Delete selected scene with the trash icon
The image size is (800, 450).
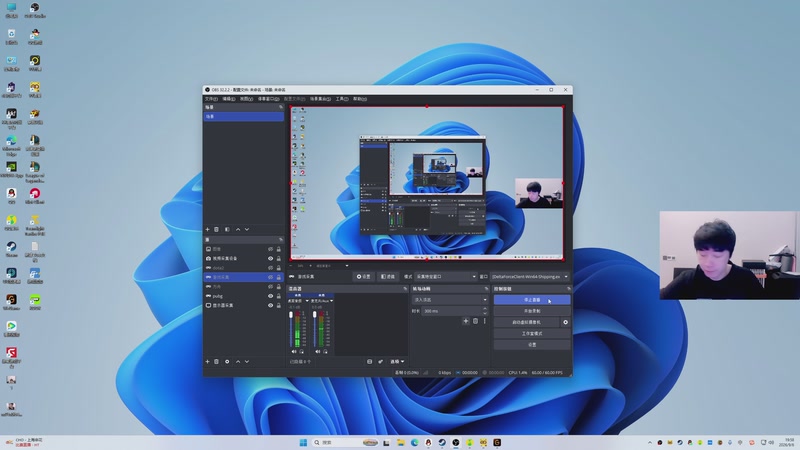pyautogui.click(x=216, y=230)
